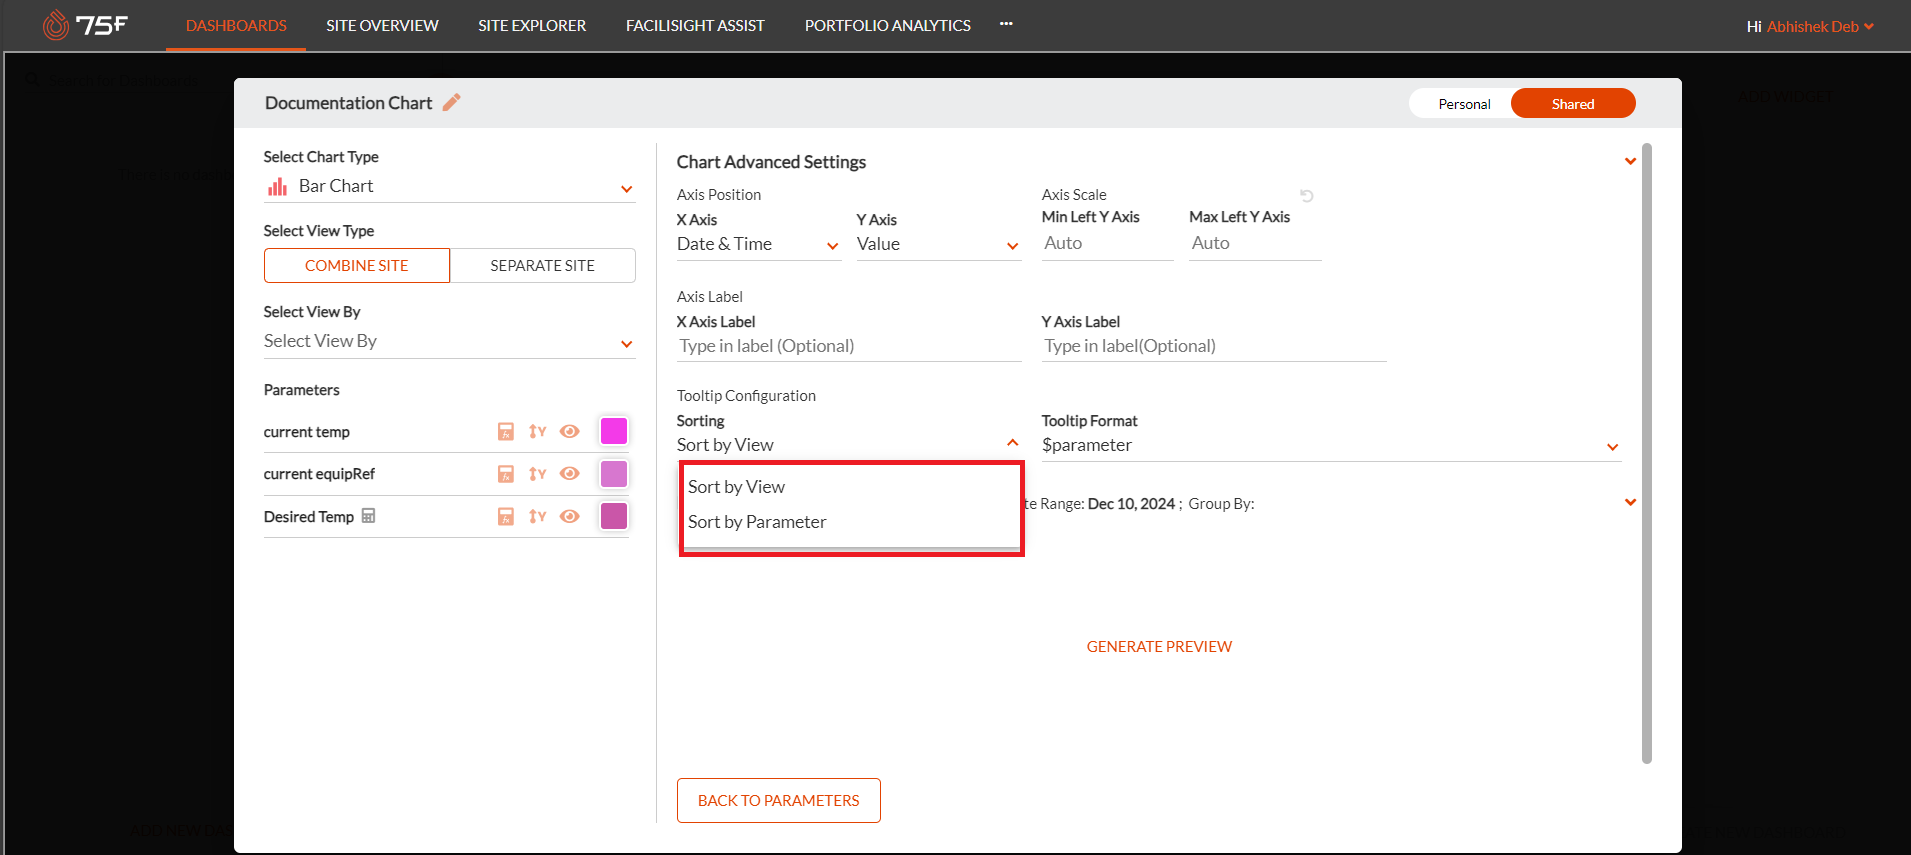Reset the Axis Scale values
This screenshot has height=855, width=1911.
(1306, 196)
